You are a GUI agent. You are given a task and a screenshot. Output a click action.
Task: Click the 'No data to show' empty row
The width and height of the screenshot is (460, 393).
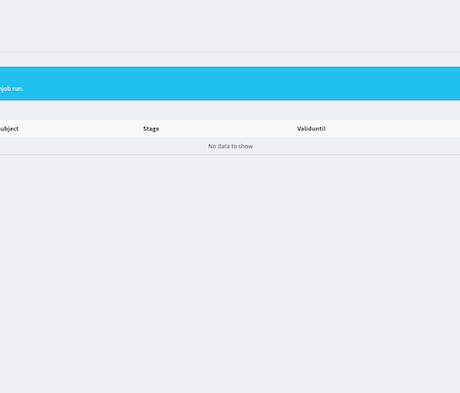click(230, 146)
